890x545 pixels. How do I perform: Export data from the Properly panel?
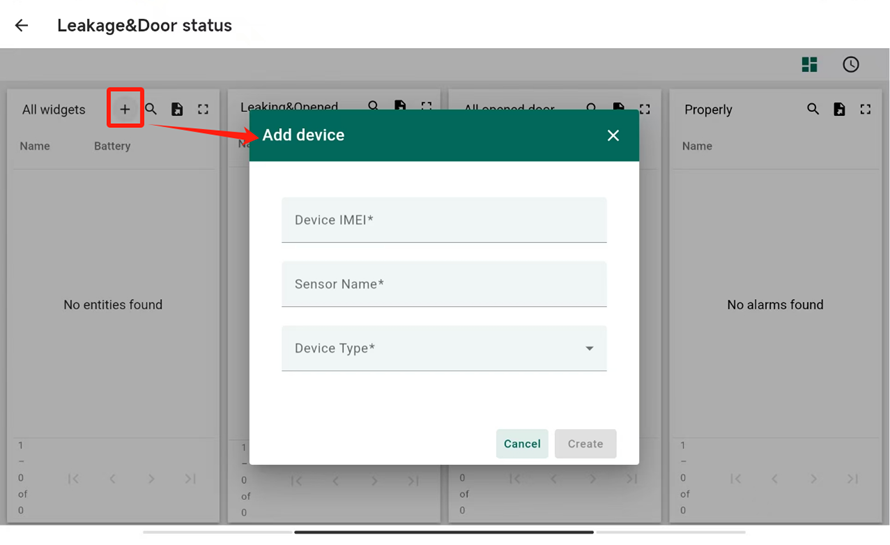pos(839,109)
